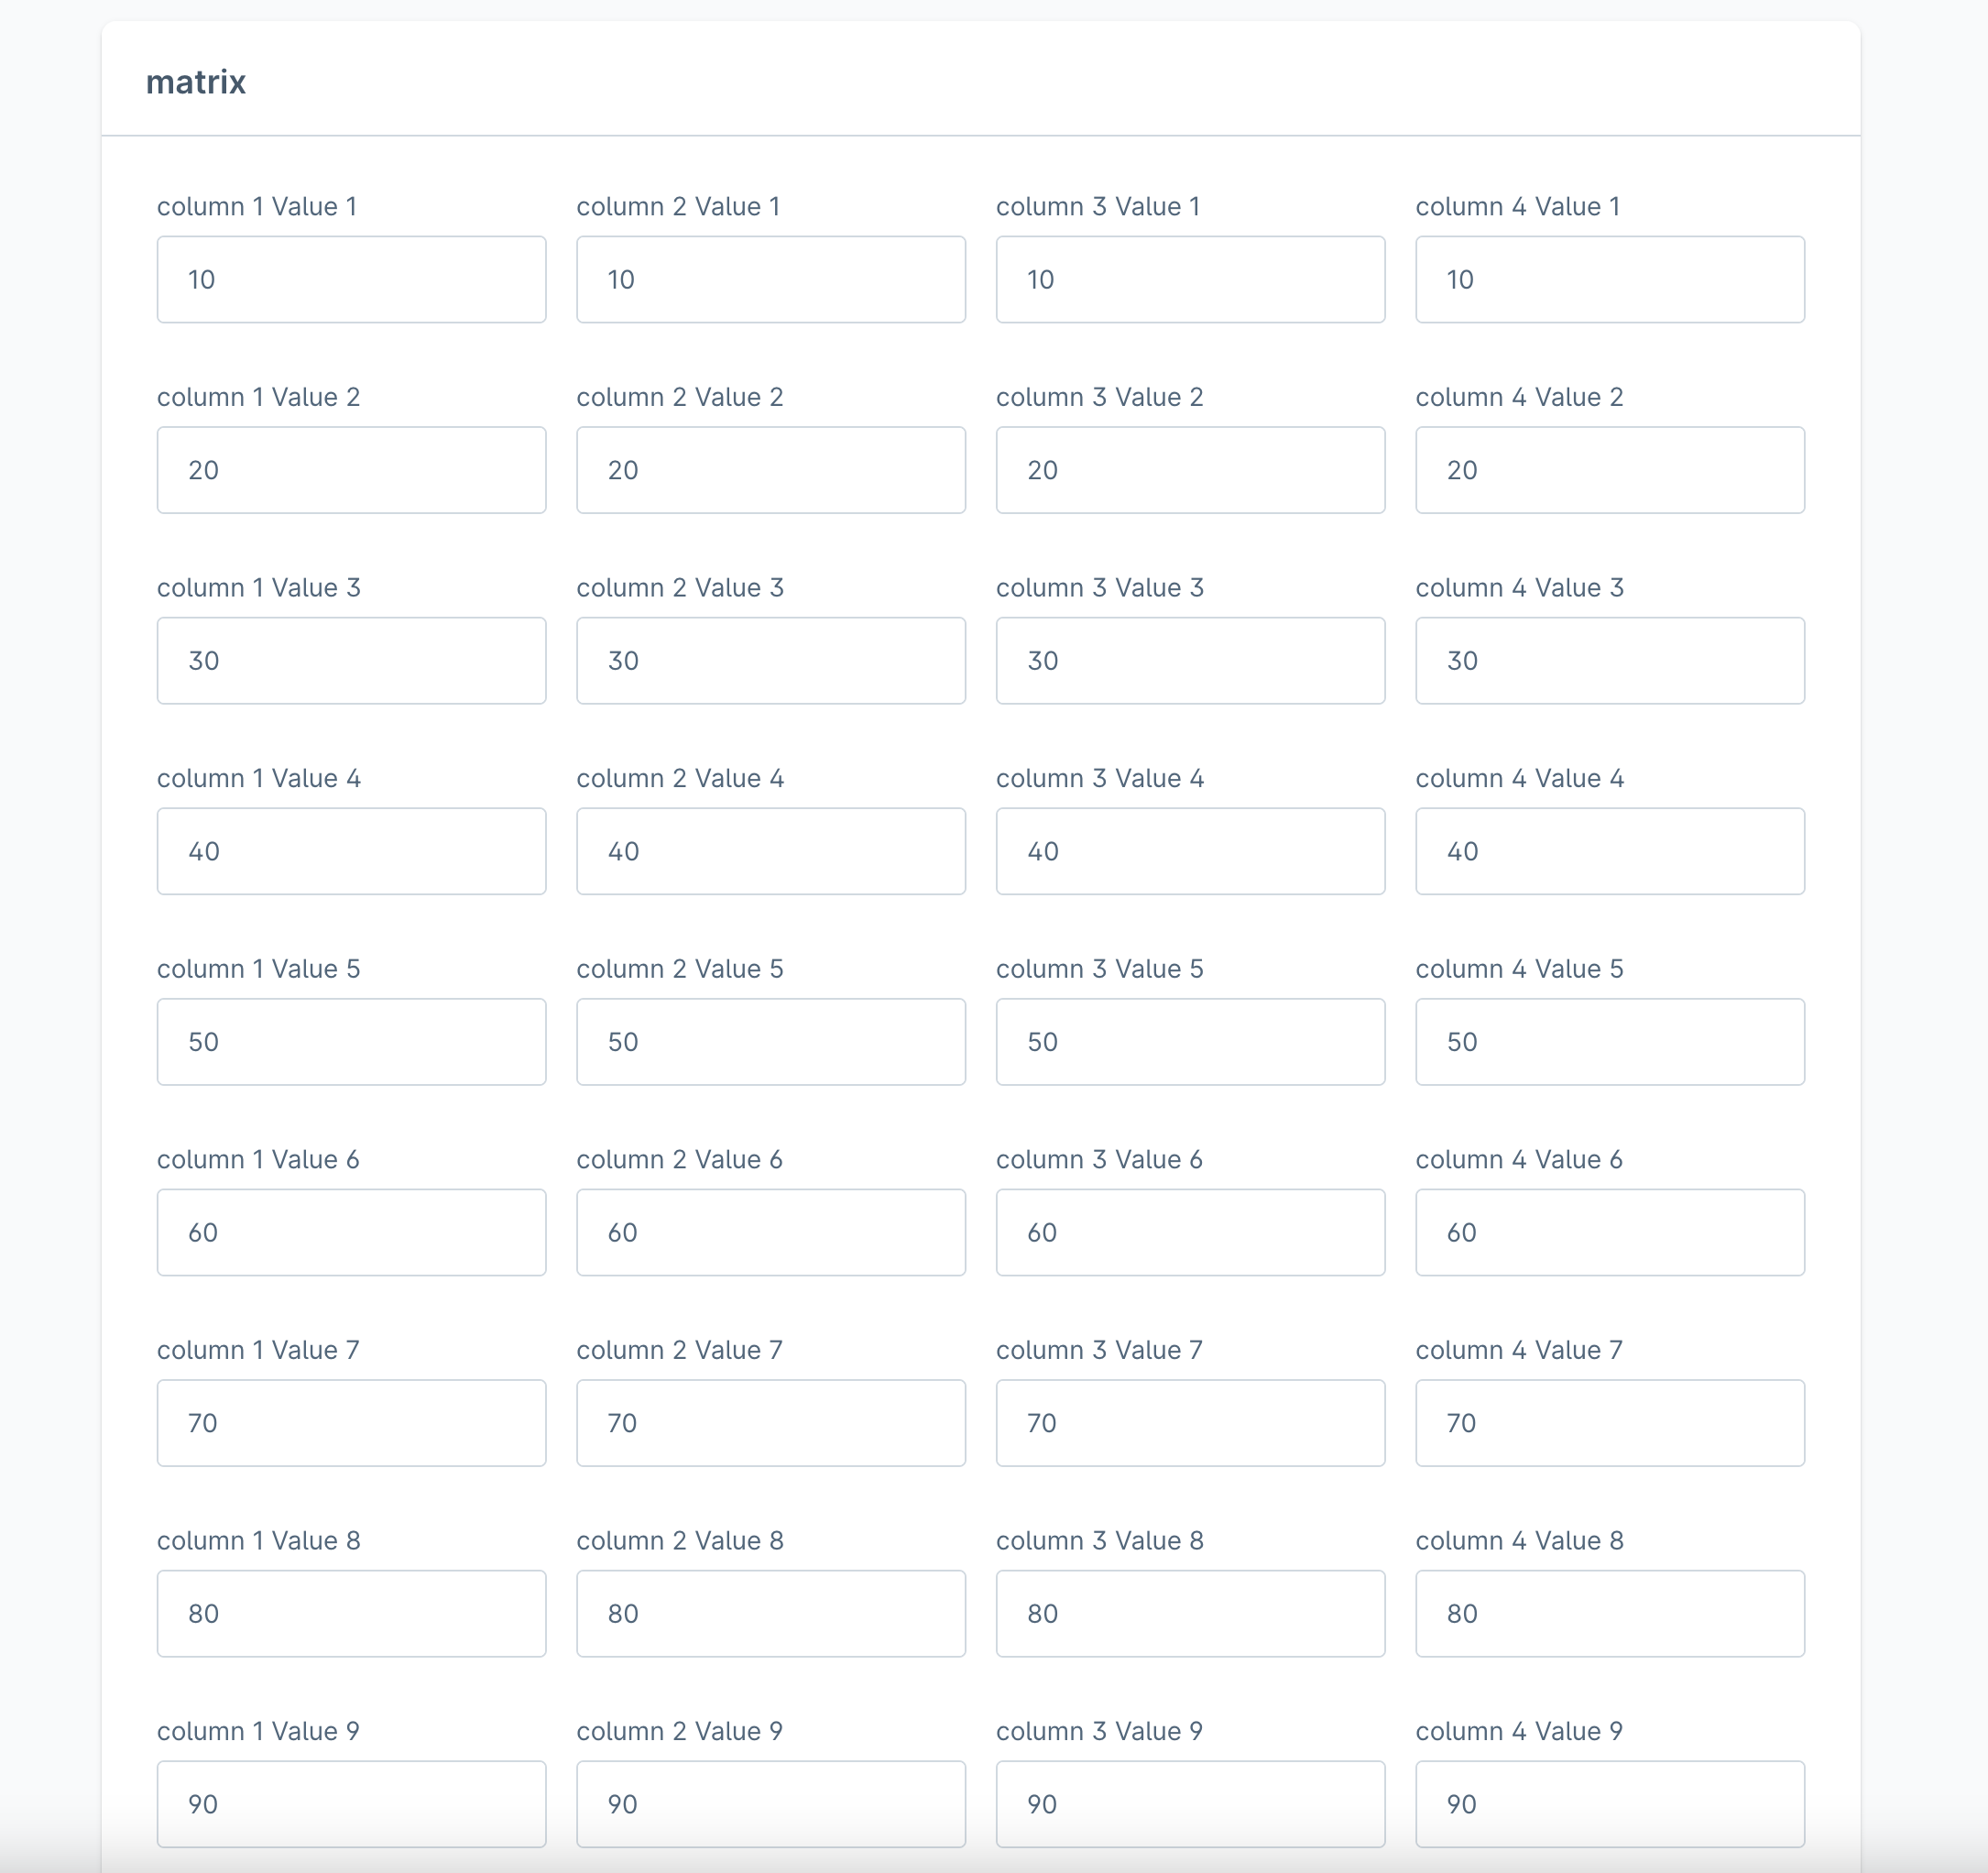Edit the column 3 Value 8 field
1988x1873 pixels.
pyautogui.click(x=1190, y=1613)
